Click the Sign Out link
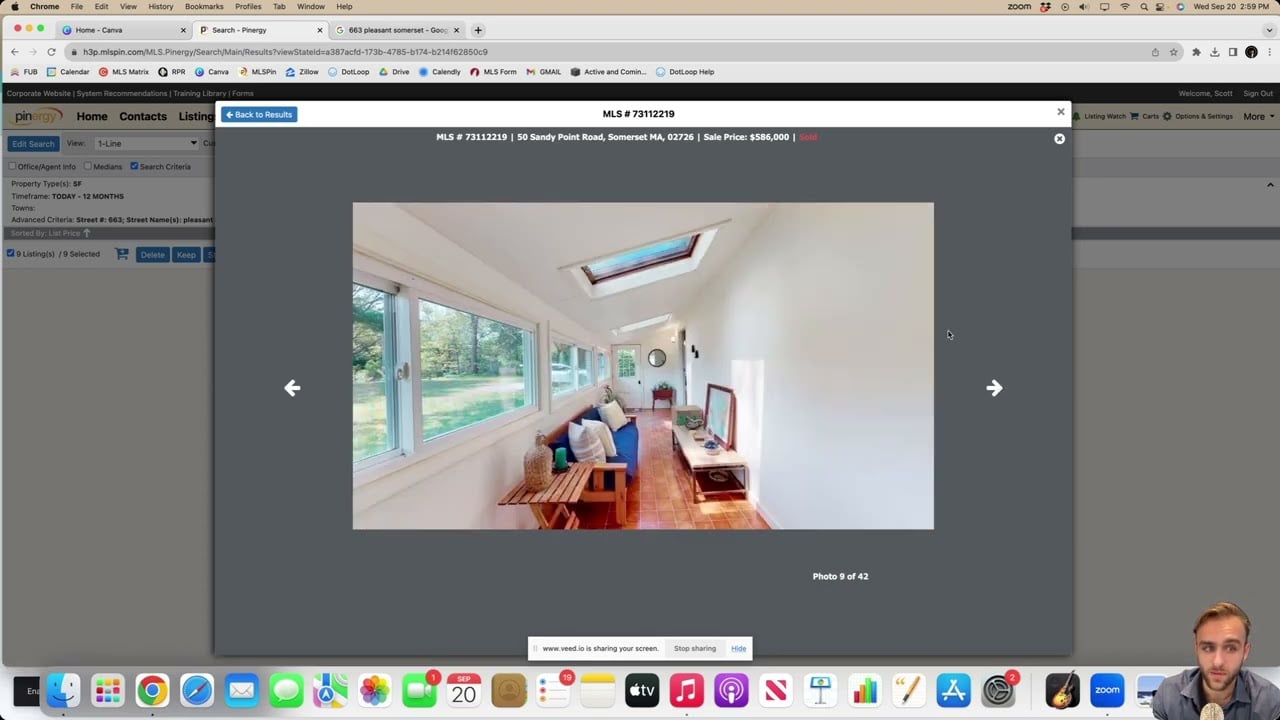1280x720 pixels. [x=1258, y=93]
